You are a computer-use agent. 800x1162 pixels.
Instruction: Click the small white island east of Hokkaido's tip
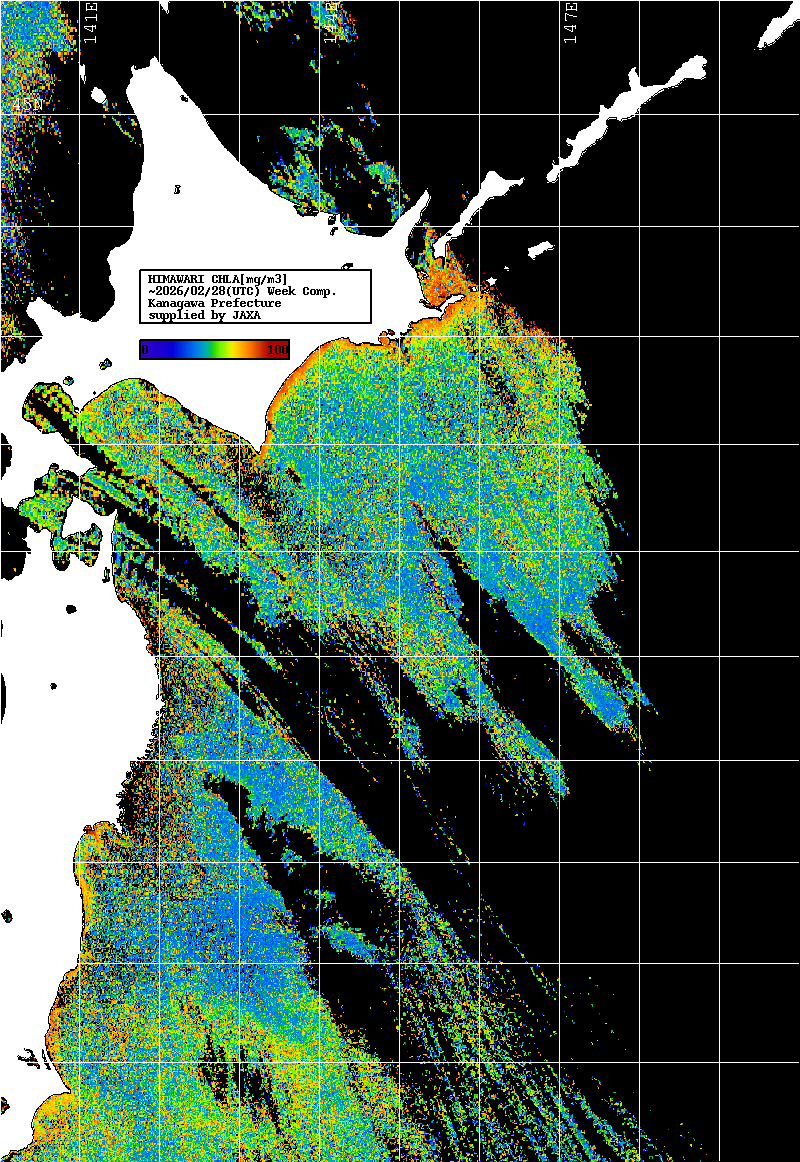tap(540, 248)
